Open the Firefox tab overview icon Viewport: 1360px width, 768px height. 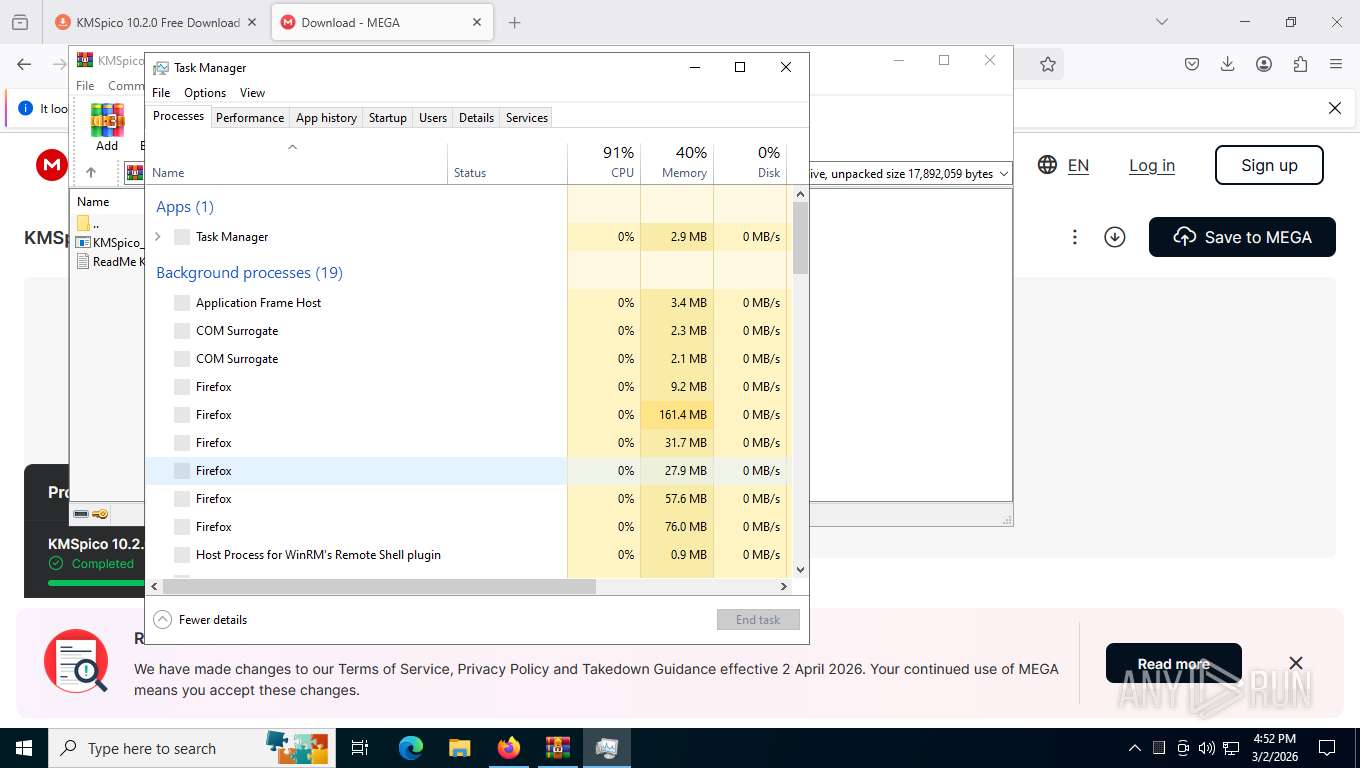pyautogui.click(x=20, y=22)
